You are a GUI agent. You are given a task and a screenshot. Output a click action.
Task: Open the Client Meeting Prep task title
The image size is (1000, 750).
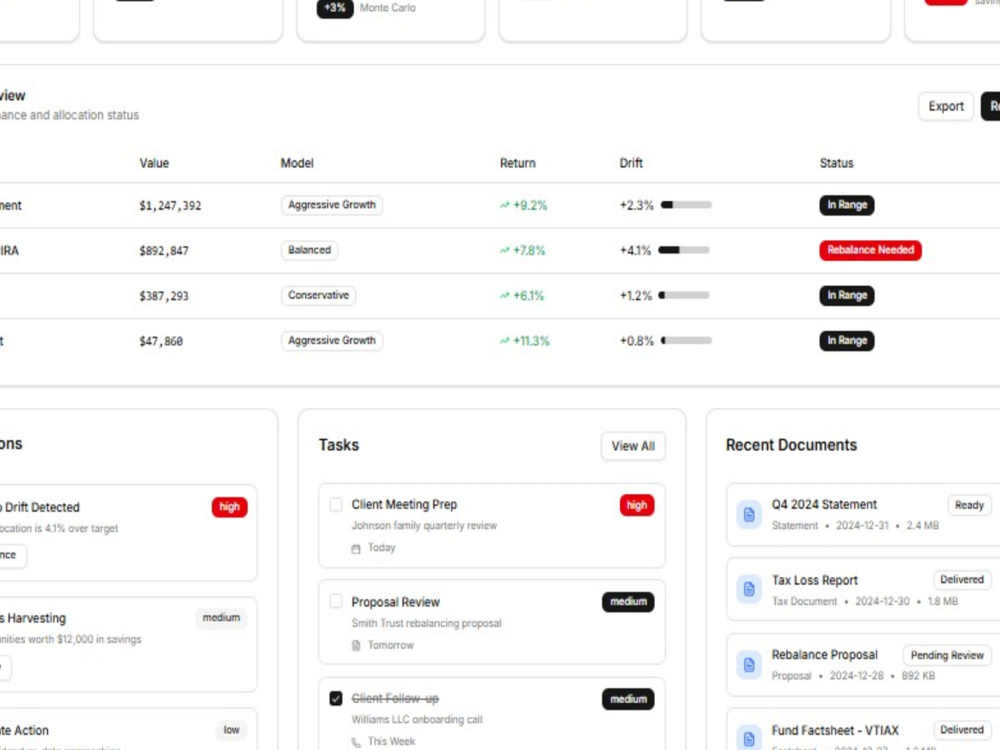coord(404,504)
